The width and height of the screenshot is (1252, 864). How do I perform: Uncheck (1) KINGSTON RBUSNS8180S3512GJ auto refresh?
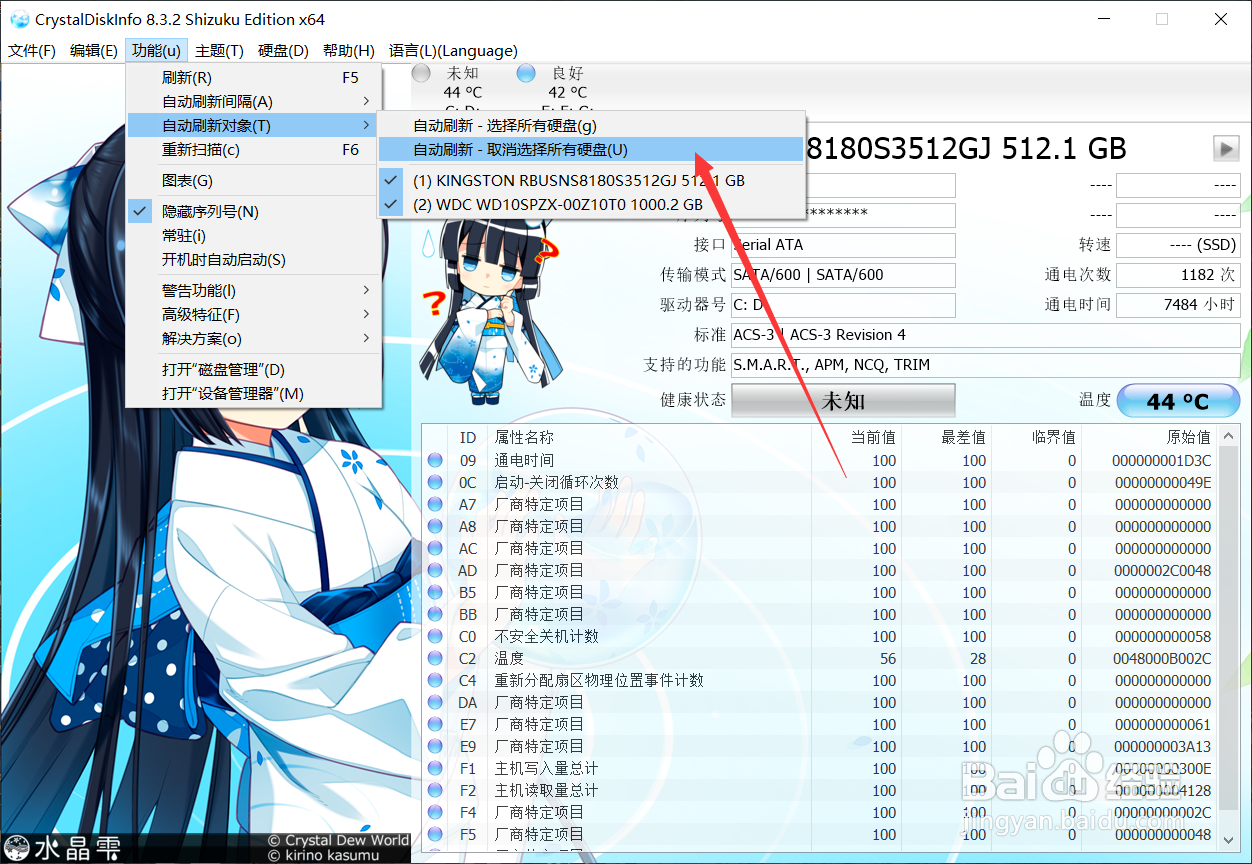(591, 181)
